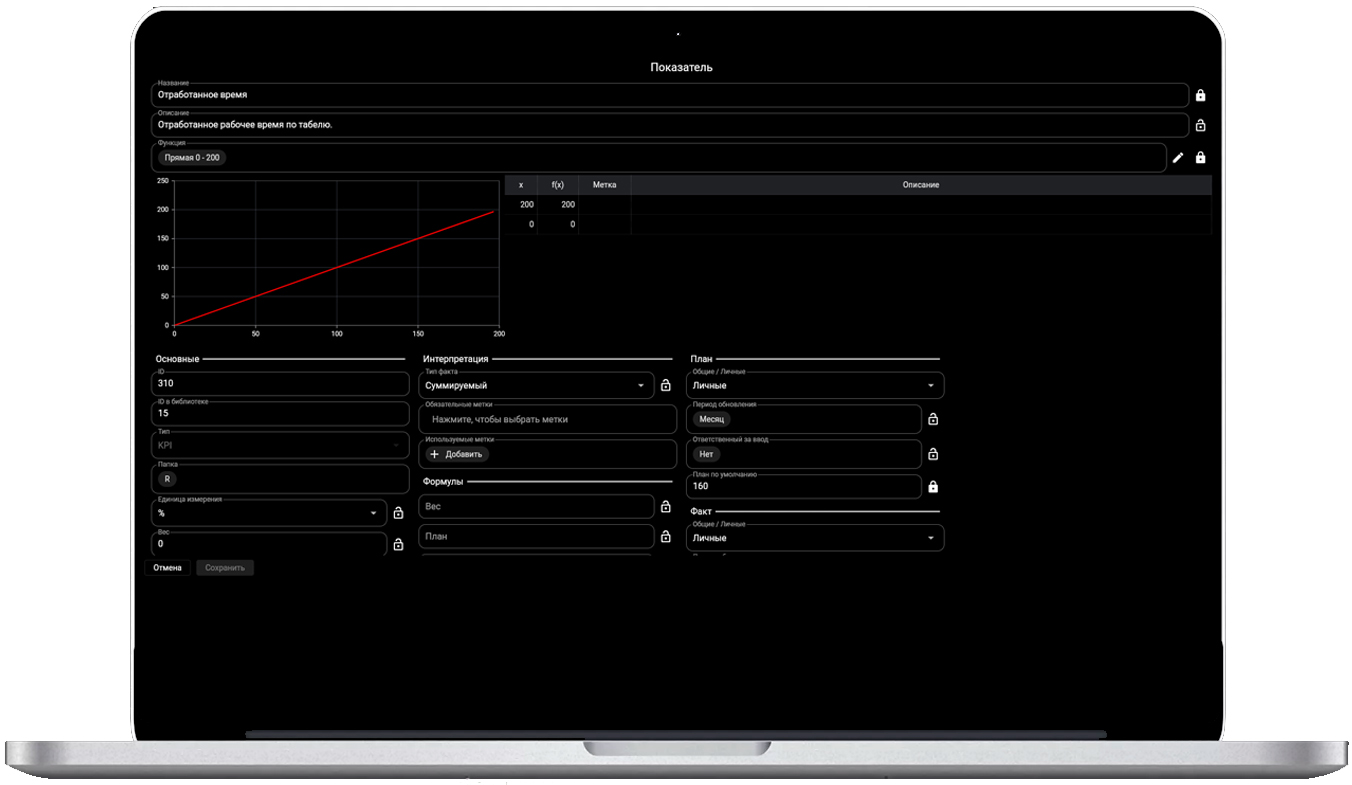
Task: Click lock icon beside Период обновления
Action: (933, 420)
